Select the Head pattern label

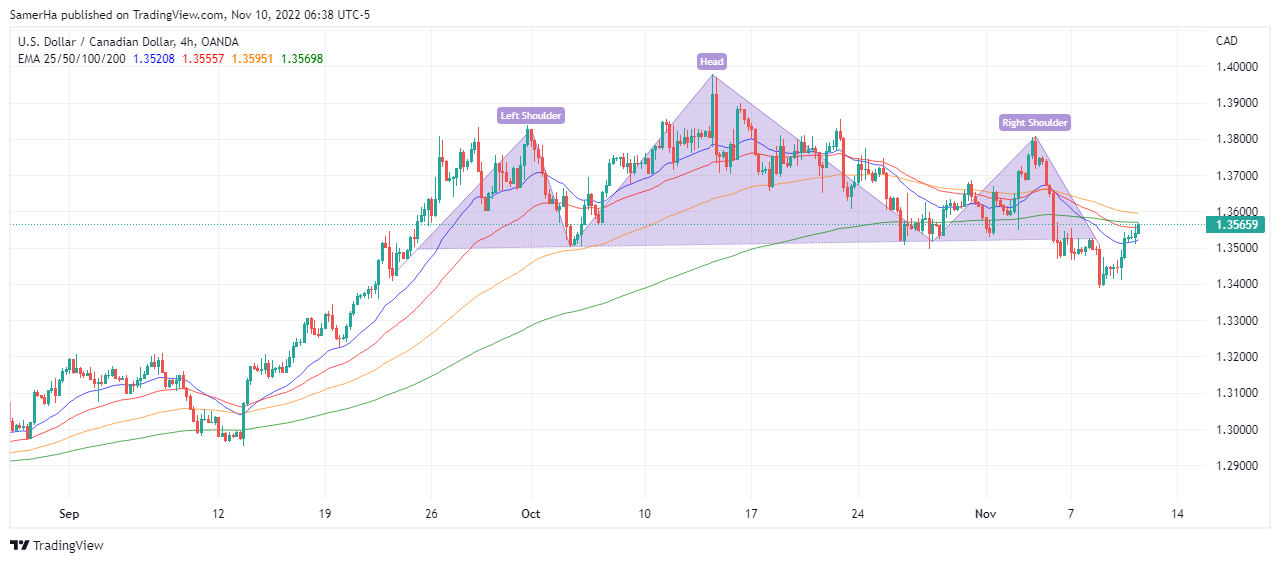712,62
